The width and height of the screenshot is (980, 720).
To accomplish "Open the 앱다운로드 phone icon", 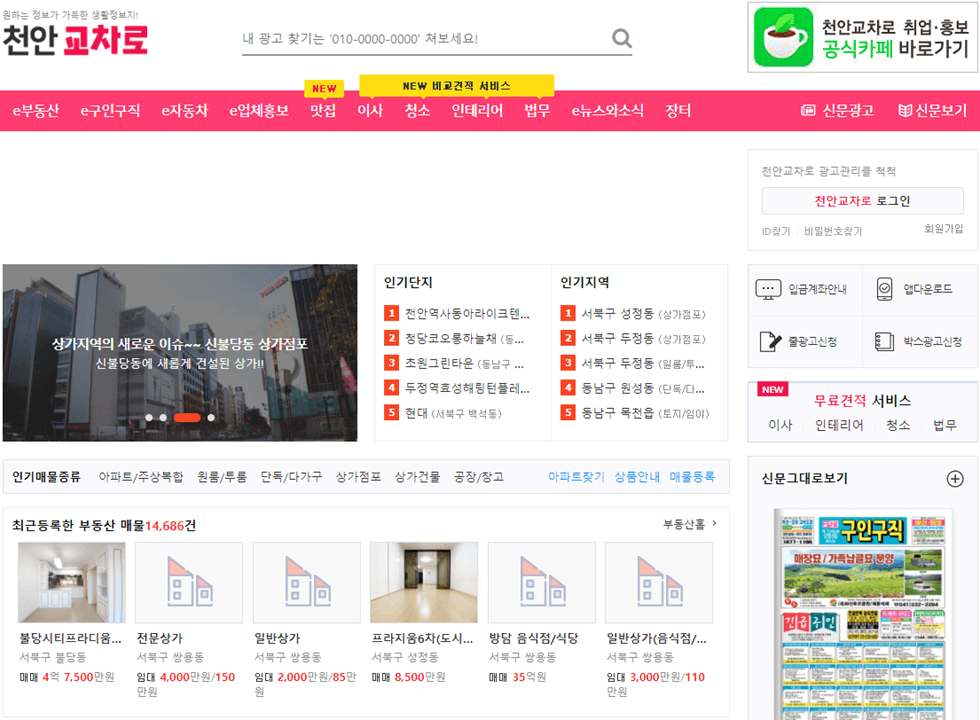I will 884,289.
